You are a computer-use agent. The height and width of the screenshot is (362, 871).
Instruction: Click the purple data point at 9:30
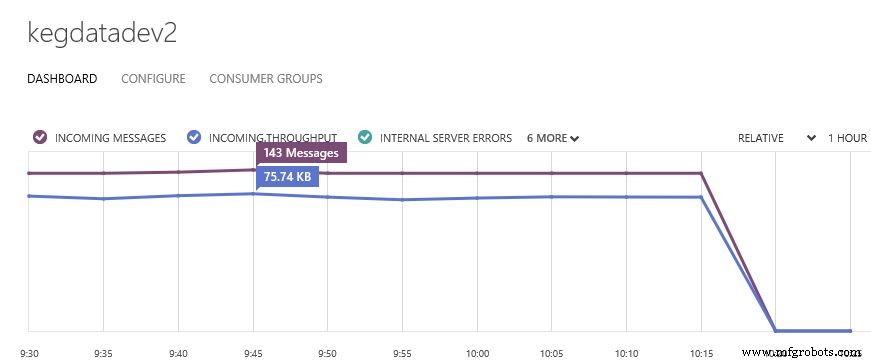pyautogui.click(x=29, y=173)
